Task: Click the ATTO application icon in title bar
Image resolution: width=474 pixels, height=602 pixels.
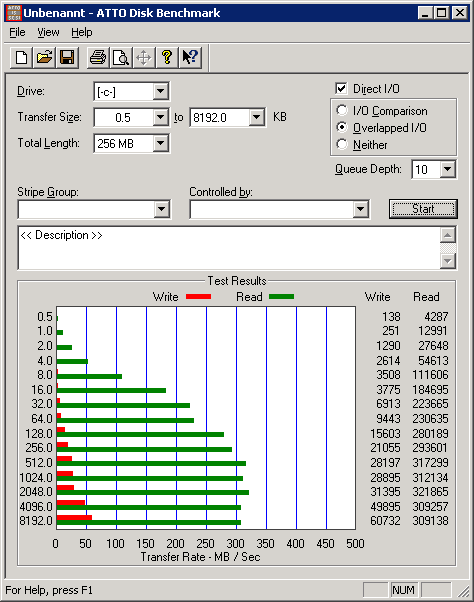Action: pos(14,13)
